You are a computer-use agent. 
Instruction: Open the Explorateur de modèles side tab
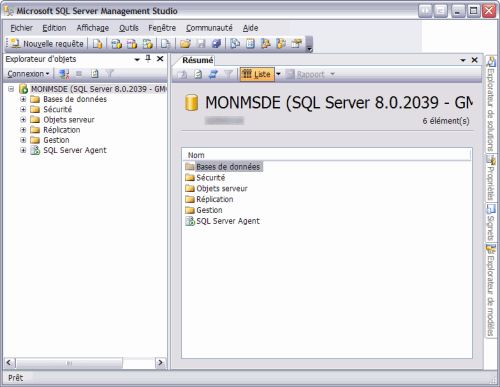pos(490,291)
